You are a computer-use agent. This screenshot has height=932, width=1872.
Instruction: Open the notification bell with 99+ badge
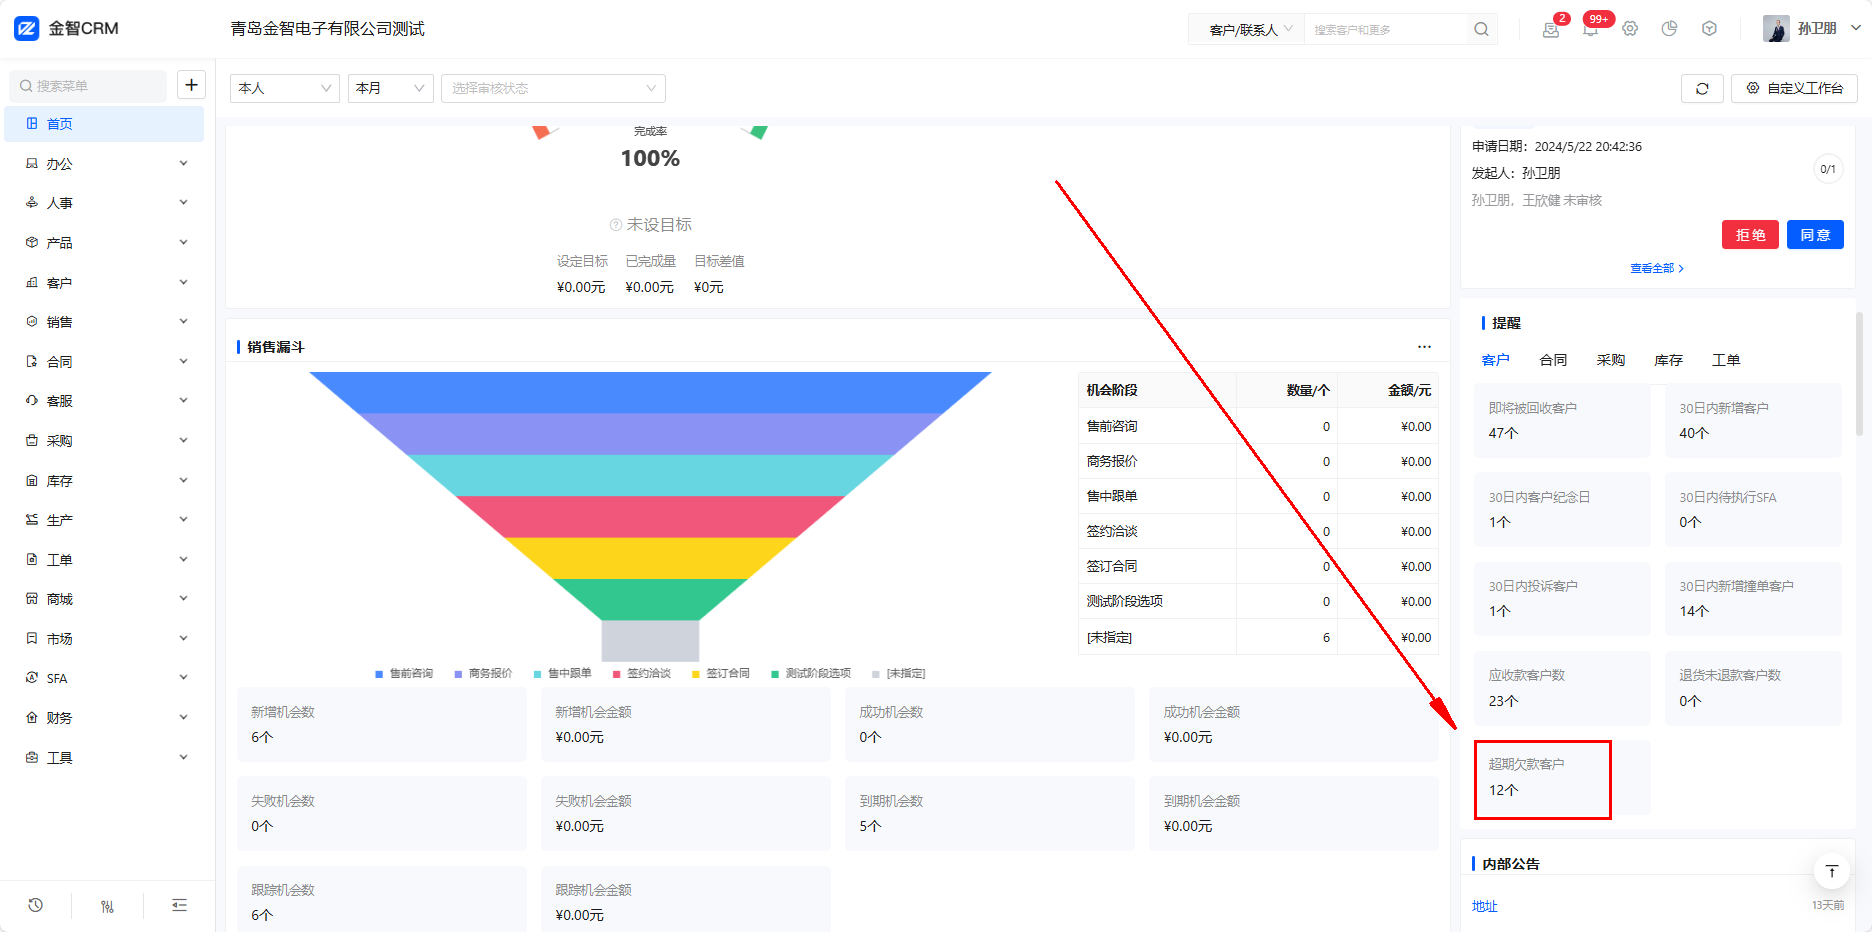1590,29
